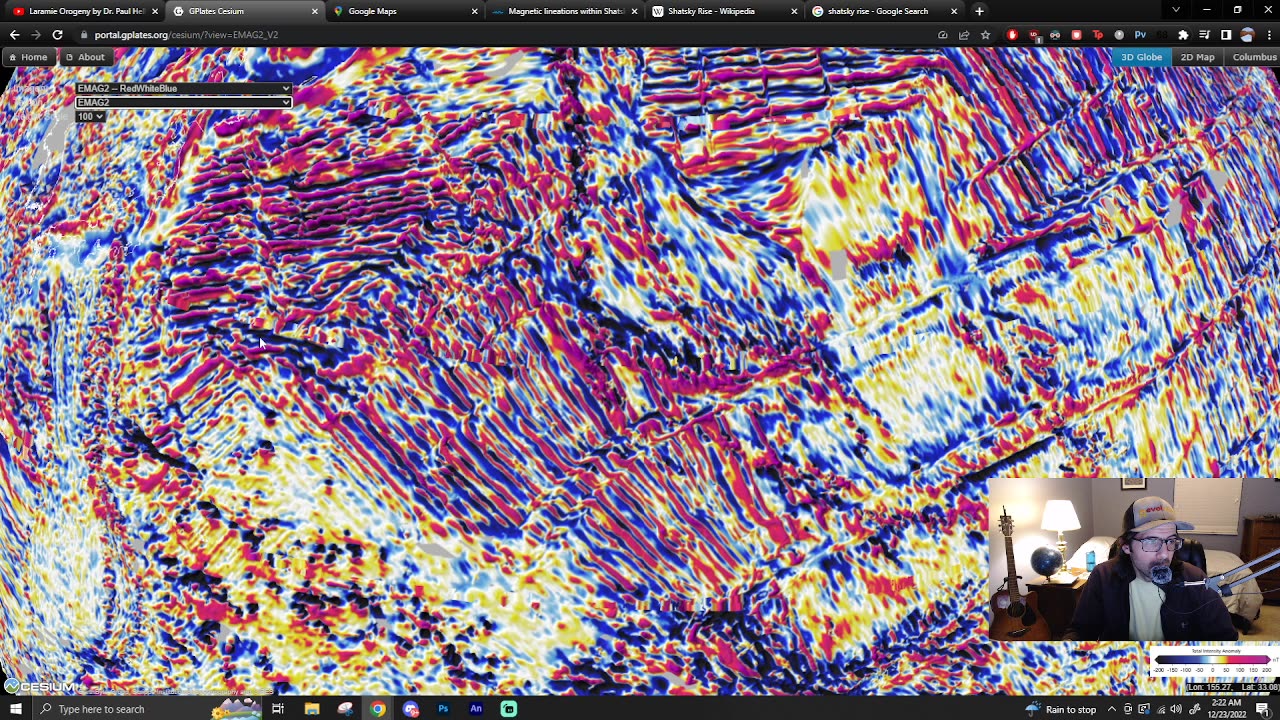
Task: Open the media controls playlist icon
Action: tap(1204, 35)
